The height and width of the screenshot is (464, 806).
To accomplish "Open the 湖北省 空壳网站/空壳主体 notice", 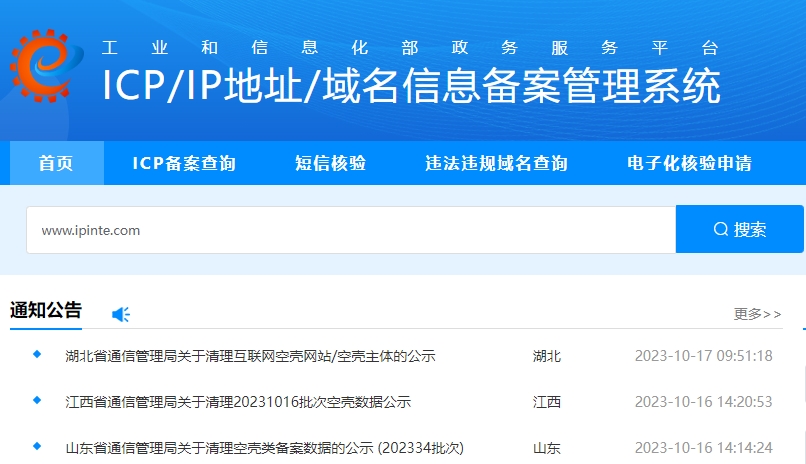I will click(x=250, y=356).
